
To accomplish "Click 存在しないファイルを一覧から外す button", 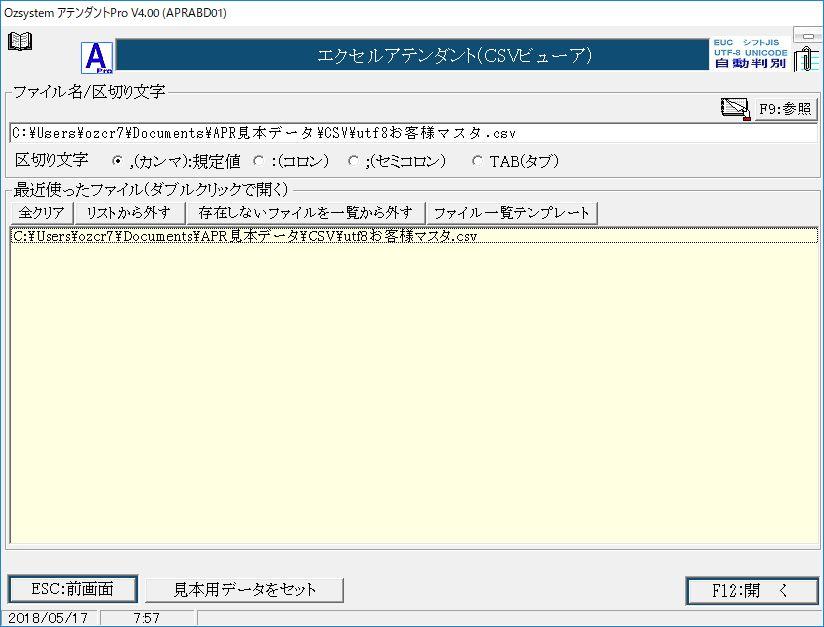I will (x=305, y=213).
